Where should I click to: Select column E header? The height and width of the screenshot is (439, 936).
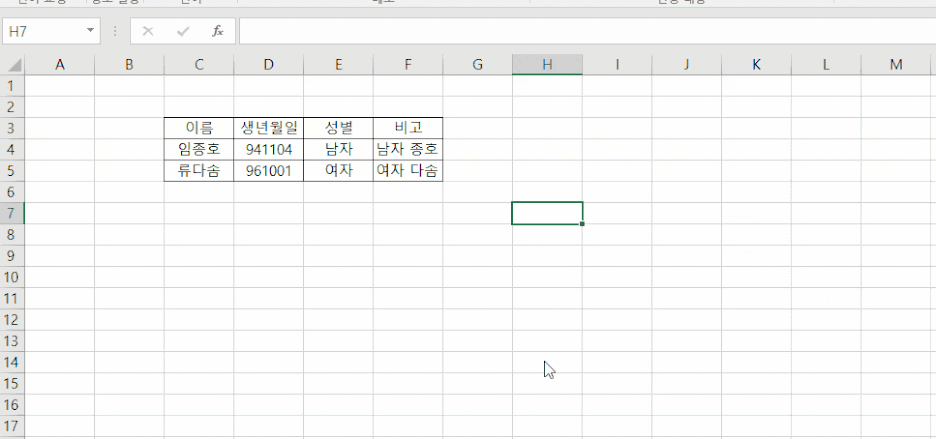point(338,65)
